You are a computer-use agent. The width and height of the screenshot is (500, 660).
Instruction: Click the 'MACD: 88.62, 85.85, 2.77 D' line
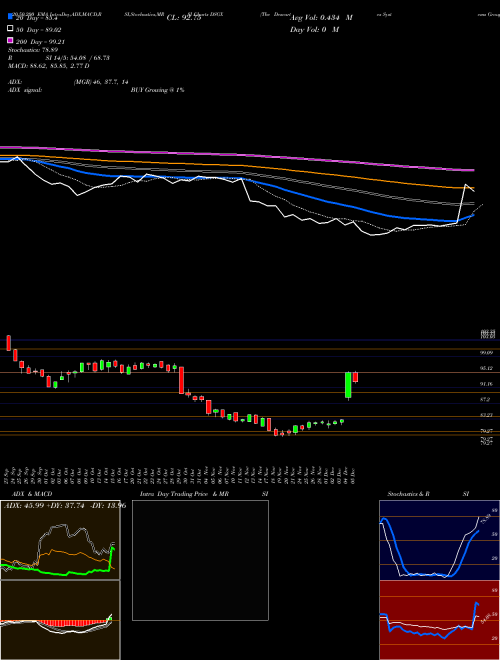click(x=49, y=66)
